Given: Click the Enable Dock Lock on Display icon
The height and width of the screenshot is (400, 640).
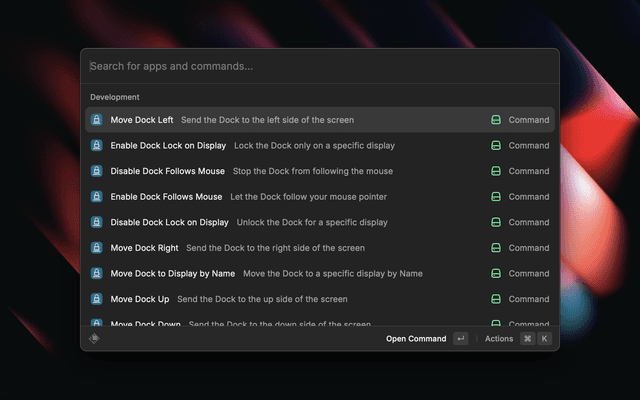Looking at the screenshot, I should point(96,146).
